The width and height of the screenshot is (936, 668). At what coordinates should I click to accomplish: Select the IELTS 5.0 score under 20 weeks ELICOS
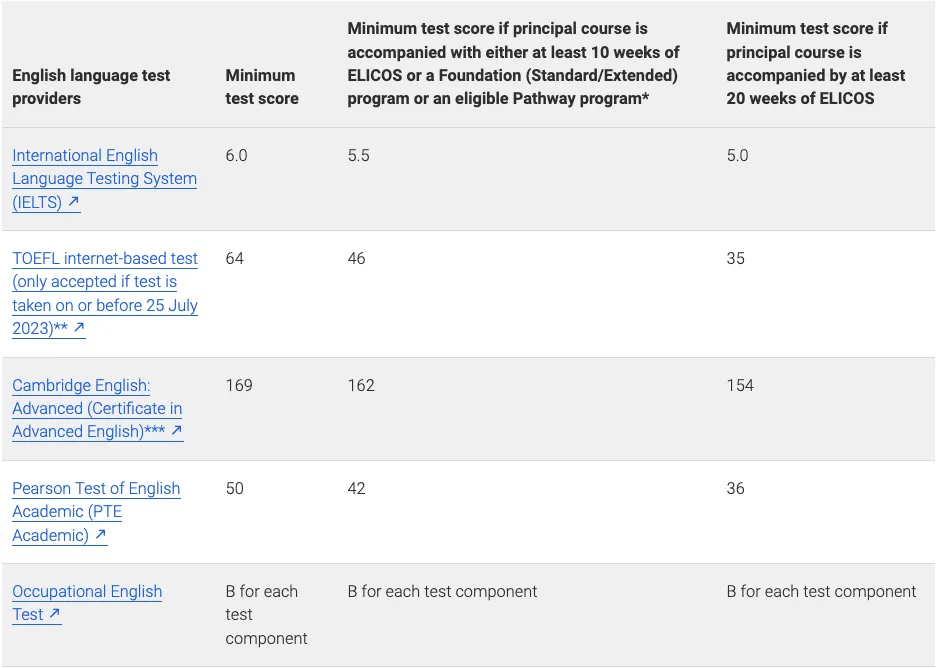(737, 156)
